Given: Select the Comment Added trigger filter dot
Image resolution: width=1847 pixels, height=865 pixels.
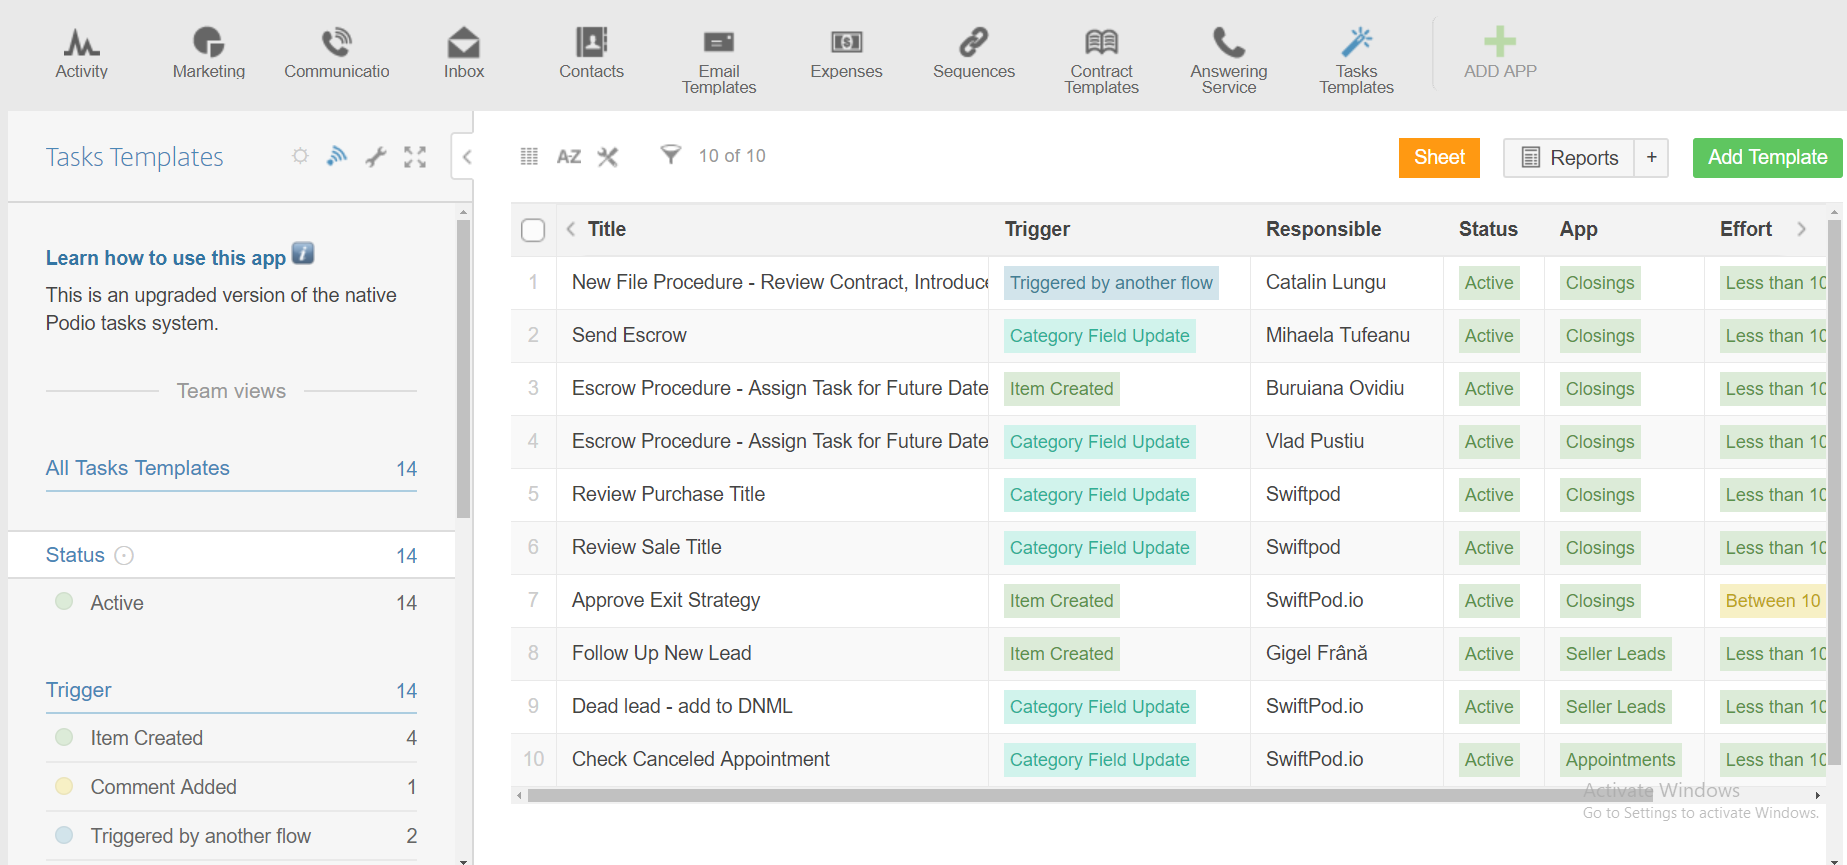Looking at the screenshot, I should click(64, 786).
